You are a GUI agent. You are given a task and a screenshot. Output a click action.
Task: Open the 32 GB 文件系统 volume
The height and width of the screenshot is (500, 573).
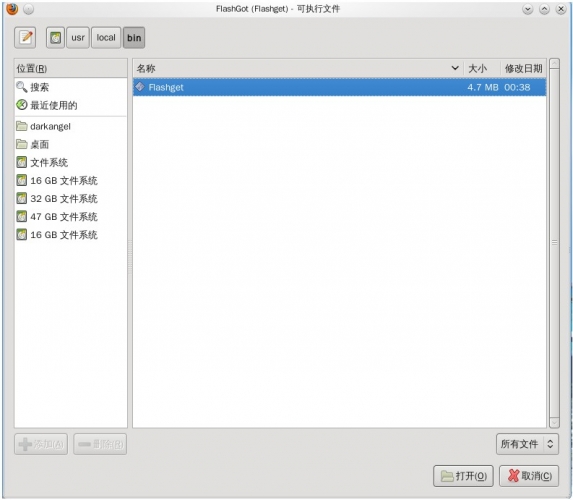point(71,198)
